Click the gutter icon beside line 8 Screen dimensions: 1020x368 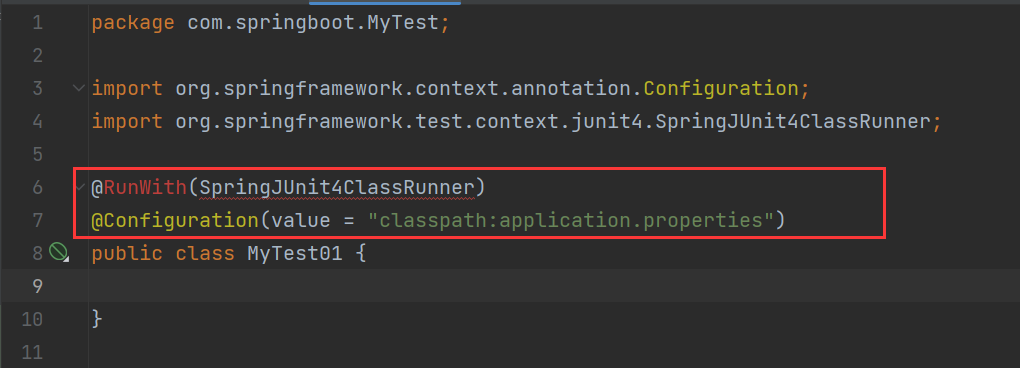point(59,252)
